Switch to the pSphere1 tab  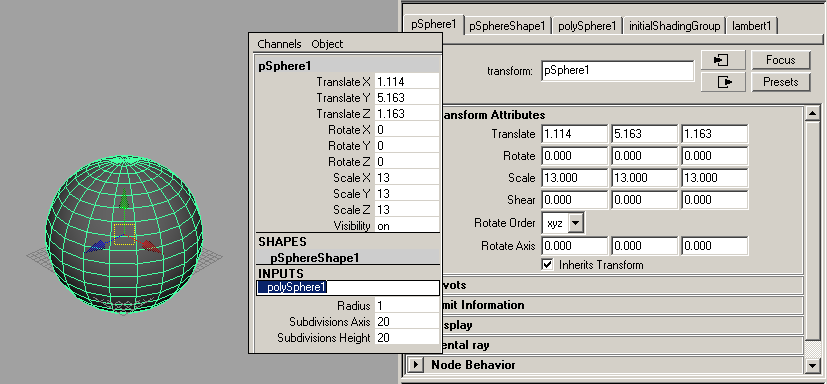coord(433,25)
